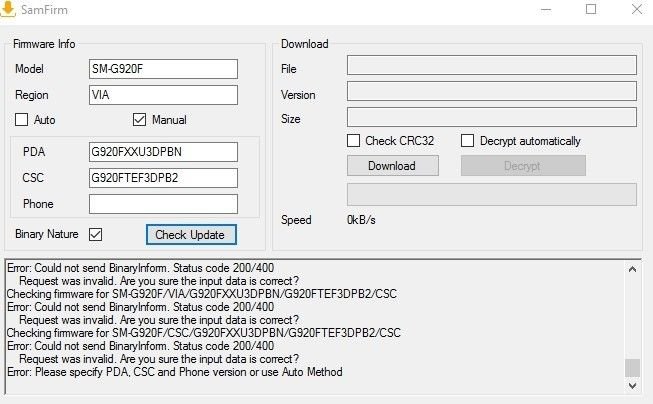
Task: Click the Download button
Action: click(x=393, y=166)
